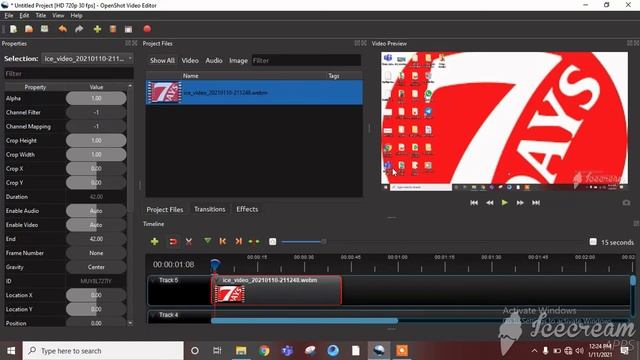
Task: Click the red Export Video button
Action: (x=147, y=29)
